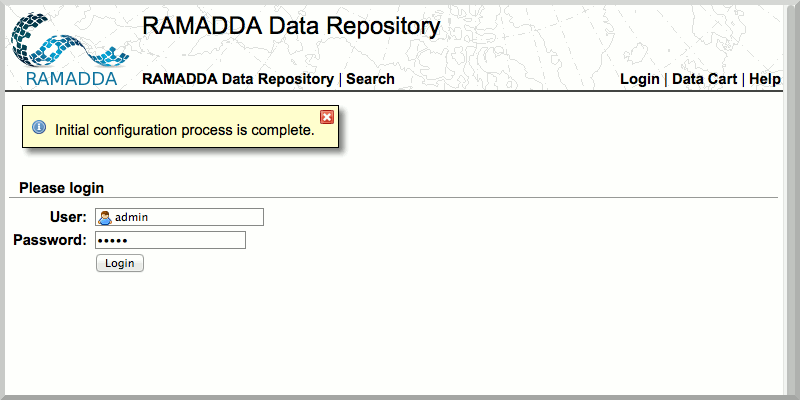Image resolution: width=800 pixels, height=400 pixels.
Task: Click the 'Initial configuration process is complete' message
Action: 185,129
